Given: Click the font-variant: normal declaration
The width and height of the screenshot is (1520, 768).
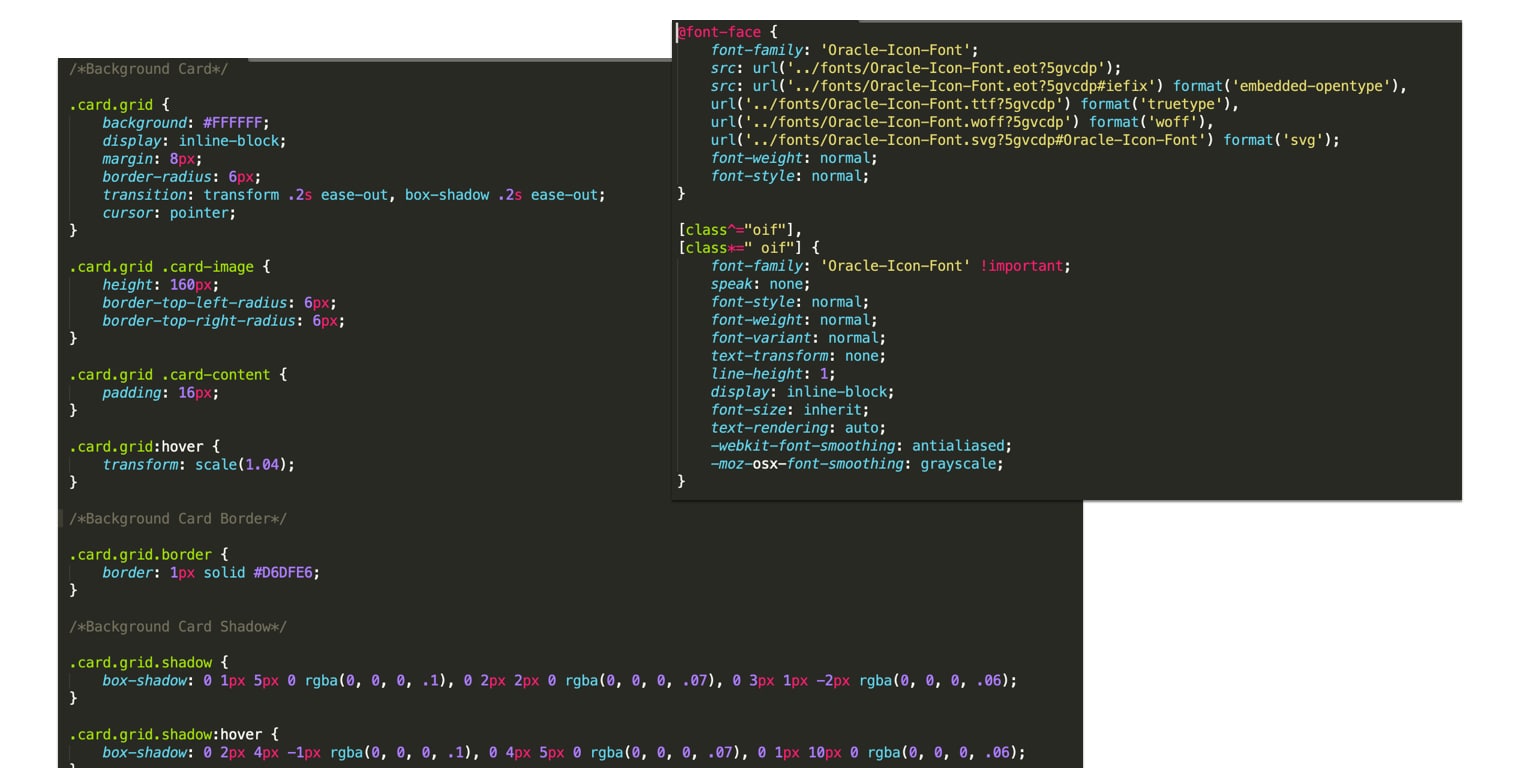Looking at the screenshot, I should [798, 339].
